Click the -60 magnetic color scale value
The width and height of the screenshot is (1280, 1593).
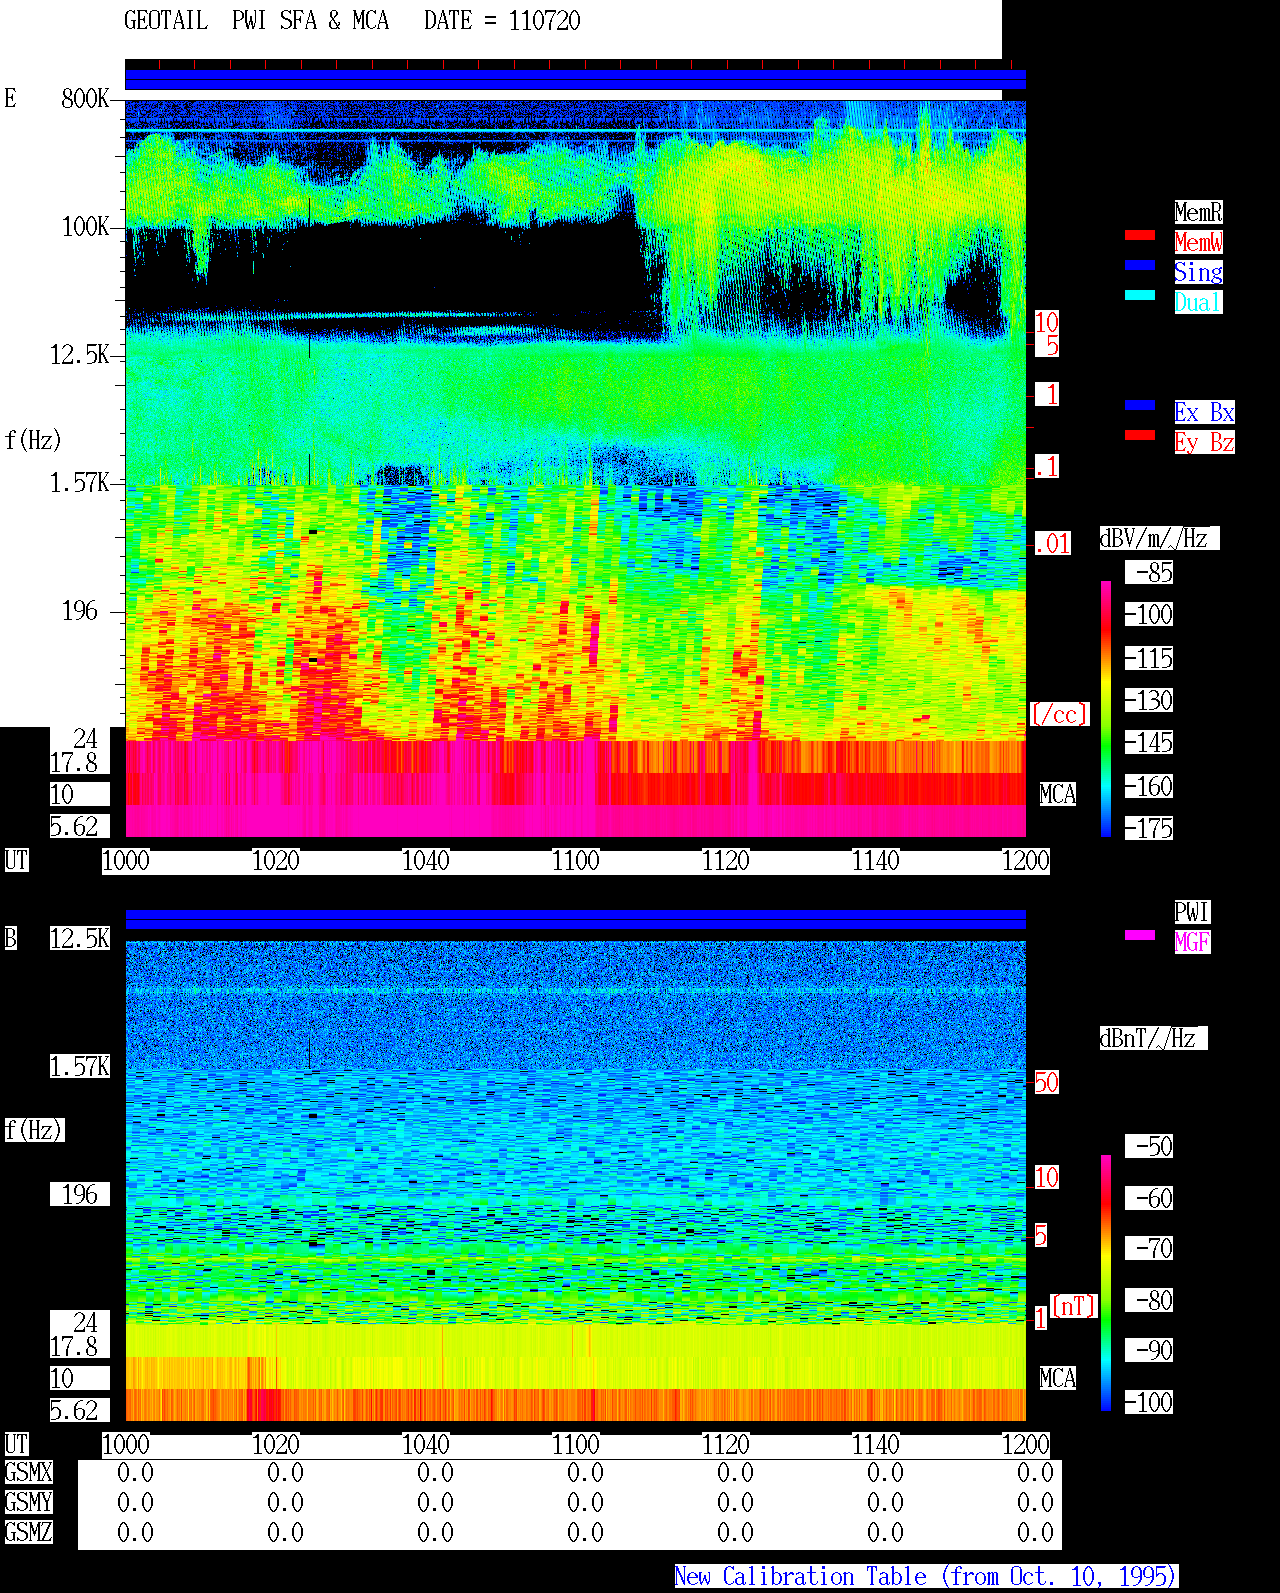coord(1150,1199)
